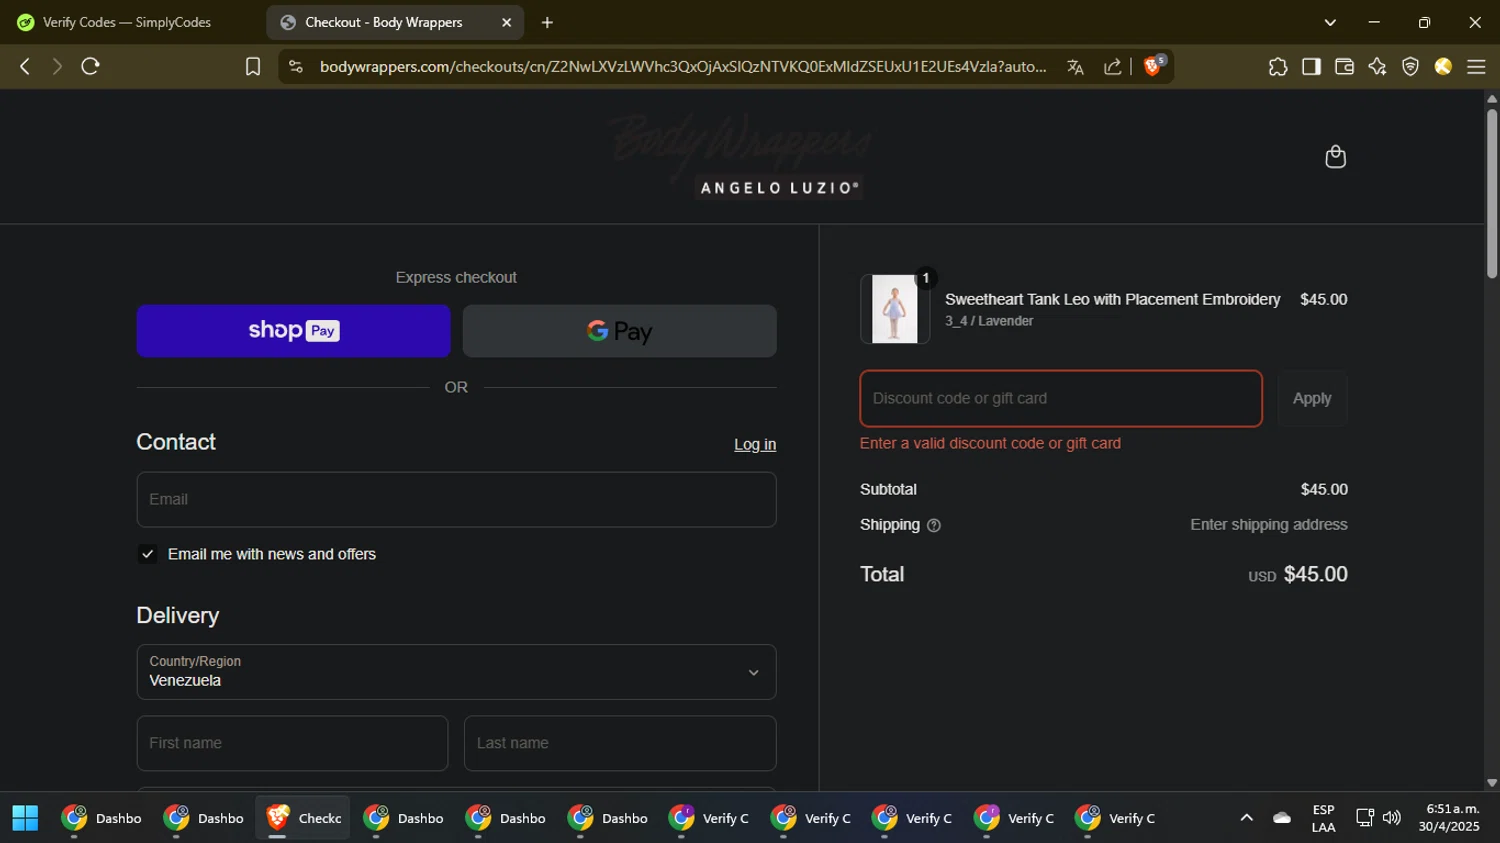Select the Checkout - Body Wrappers tab
The height and width of the screenshot is (843, 1500).
(x=394, y=22)
